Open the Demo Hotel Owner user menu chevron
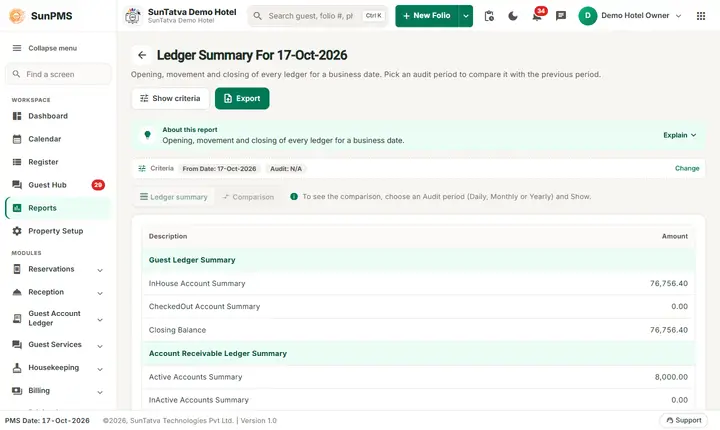The height and width of the screenshot is (430, 720). pyautogui.click(x=678, y=16)
